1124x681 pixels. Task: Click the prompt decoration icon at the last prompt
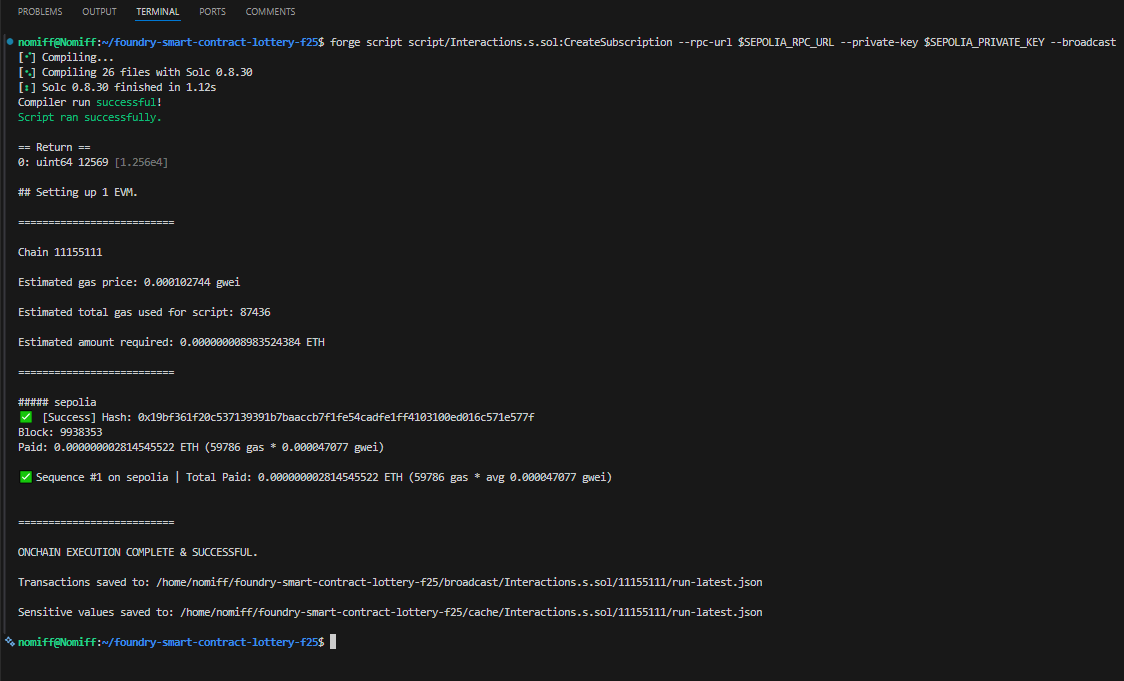[x=9, y=642]
